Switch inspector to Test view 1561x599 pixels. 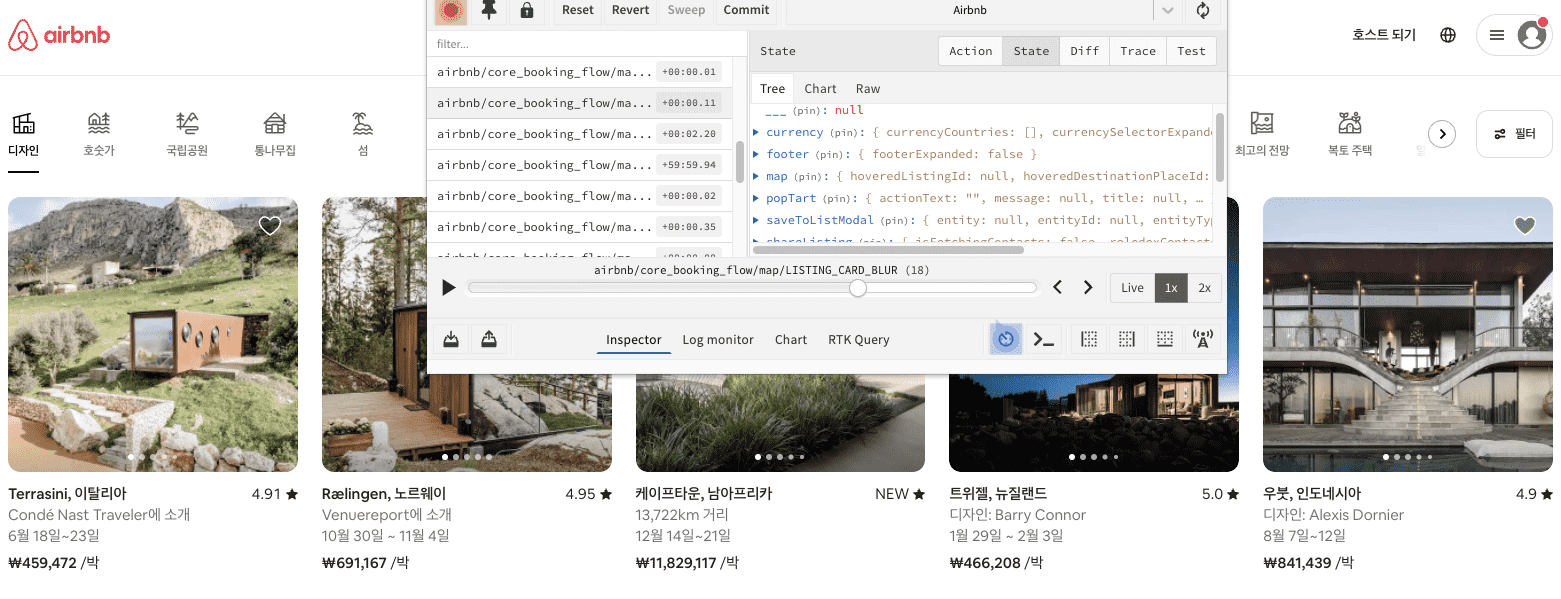(x=1192, y=51)
